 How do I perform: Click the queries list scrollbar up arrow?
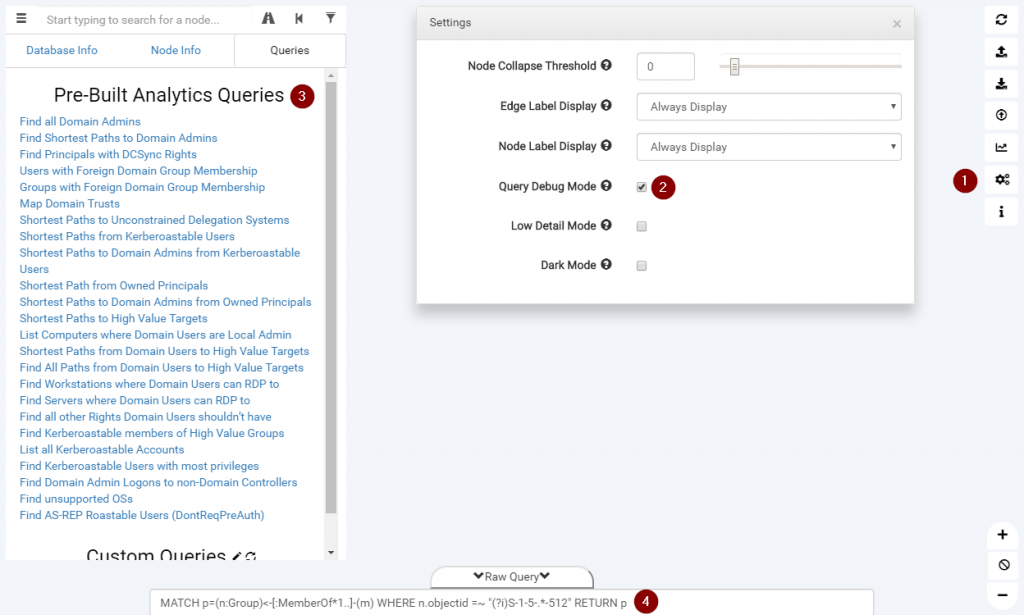(331, 76)
